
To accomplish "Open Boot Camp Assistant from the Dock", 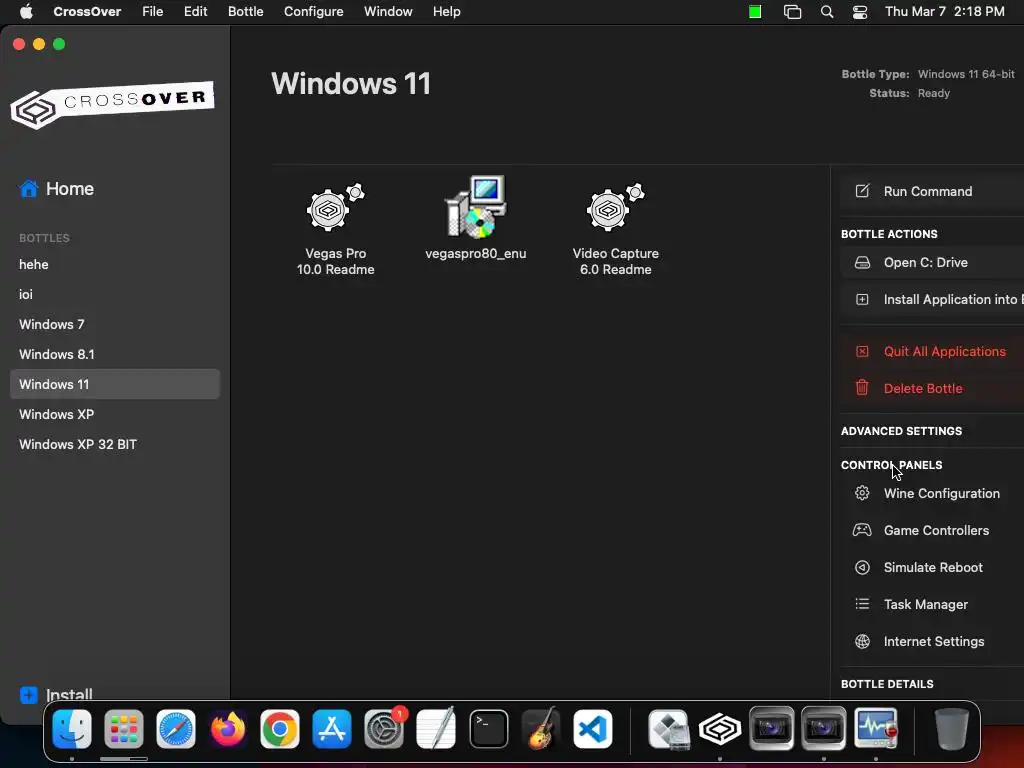I will pos(669,729).
